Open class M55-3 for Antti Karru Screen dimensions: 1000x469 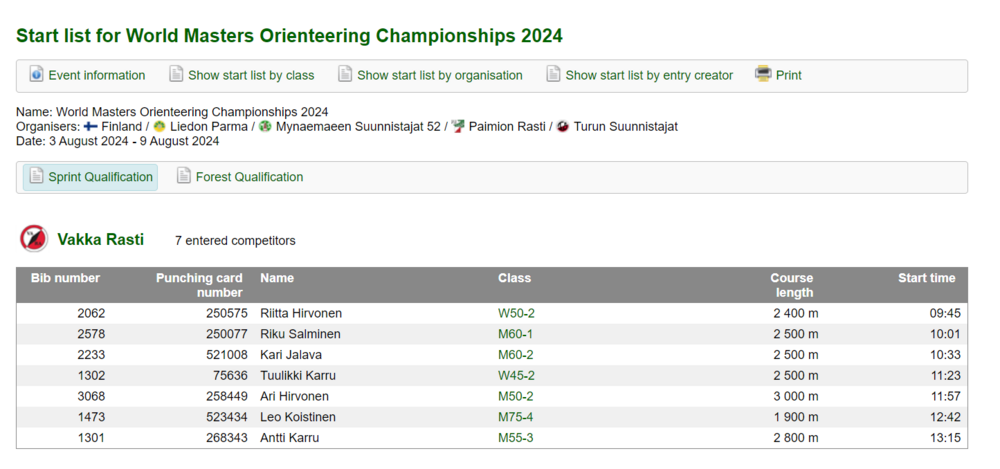(x=515, y=438)
